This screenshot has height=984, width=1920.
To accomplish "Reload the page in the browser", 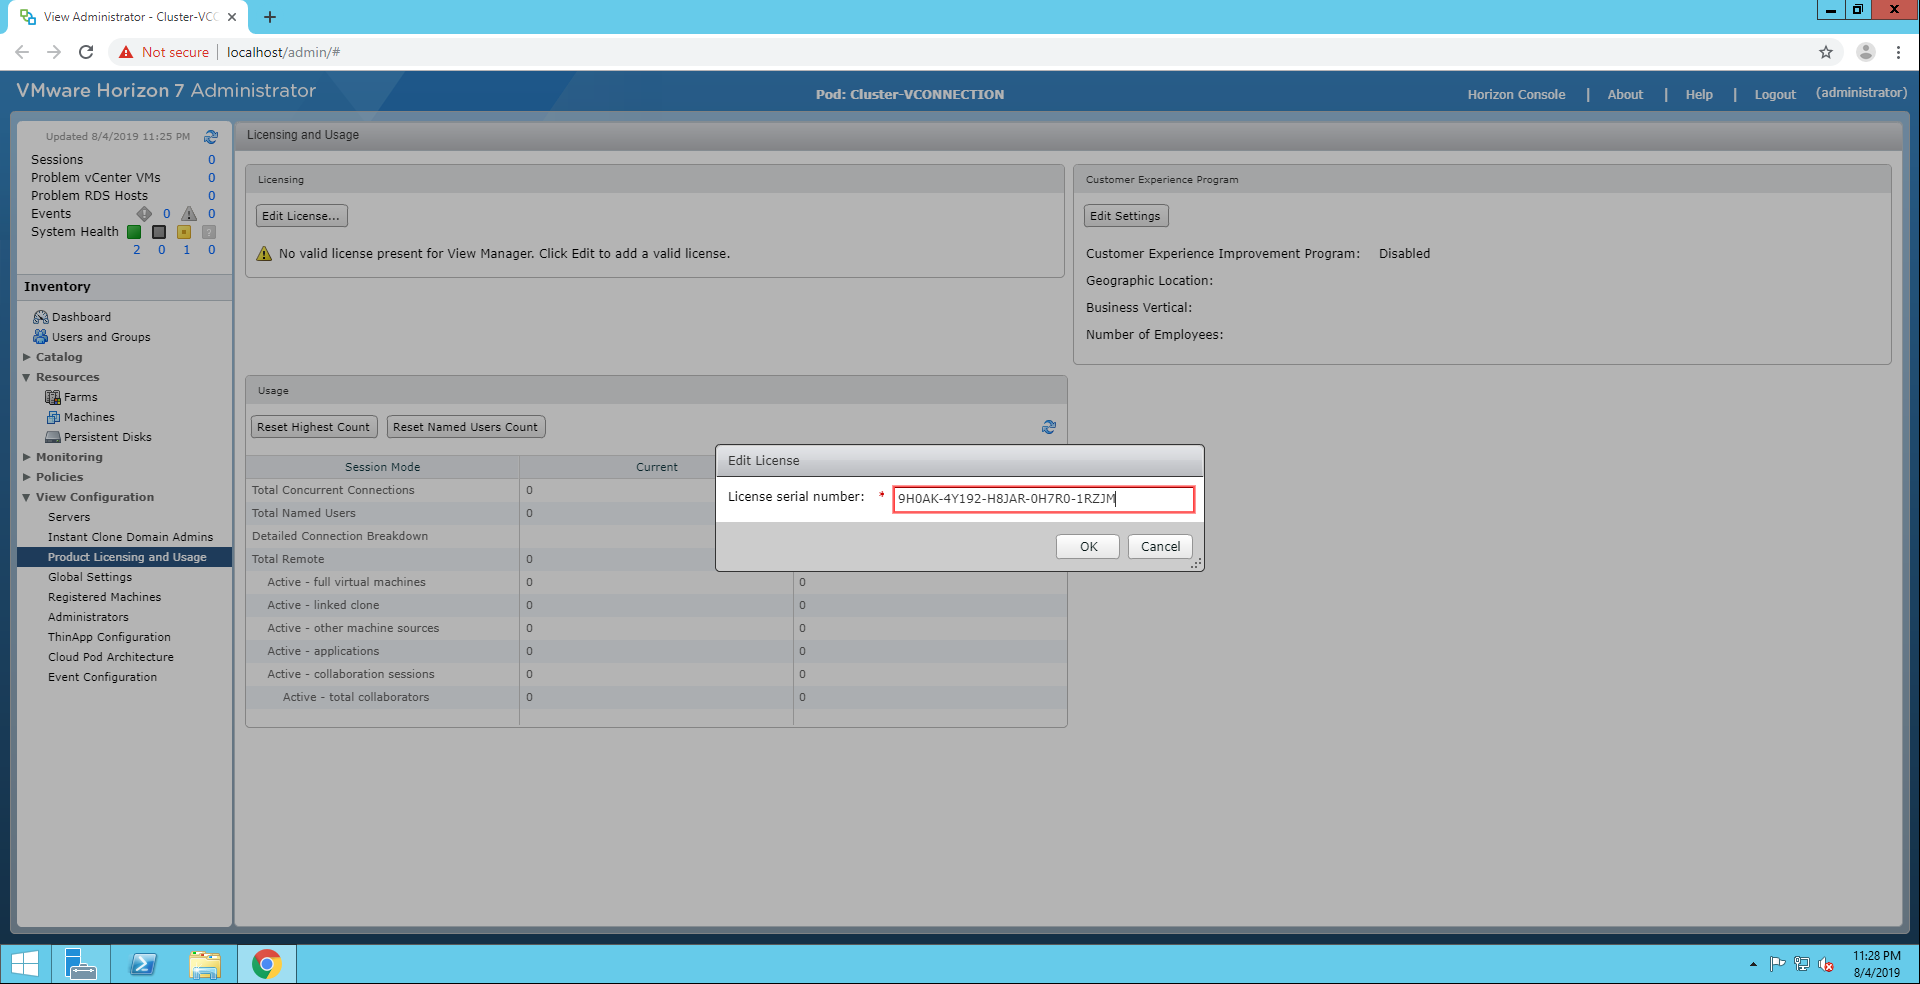I will (x=86, y=52).
